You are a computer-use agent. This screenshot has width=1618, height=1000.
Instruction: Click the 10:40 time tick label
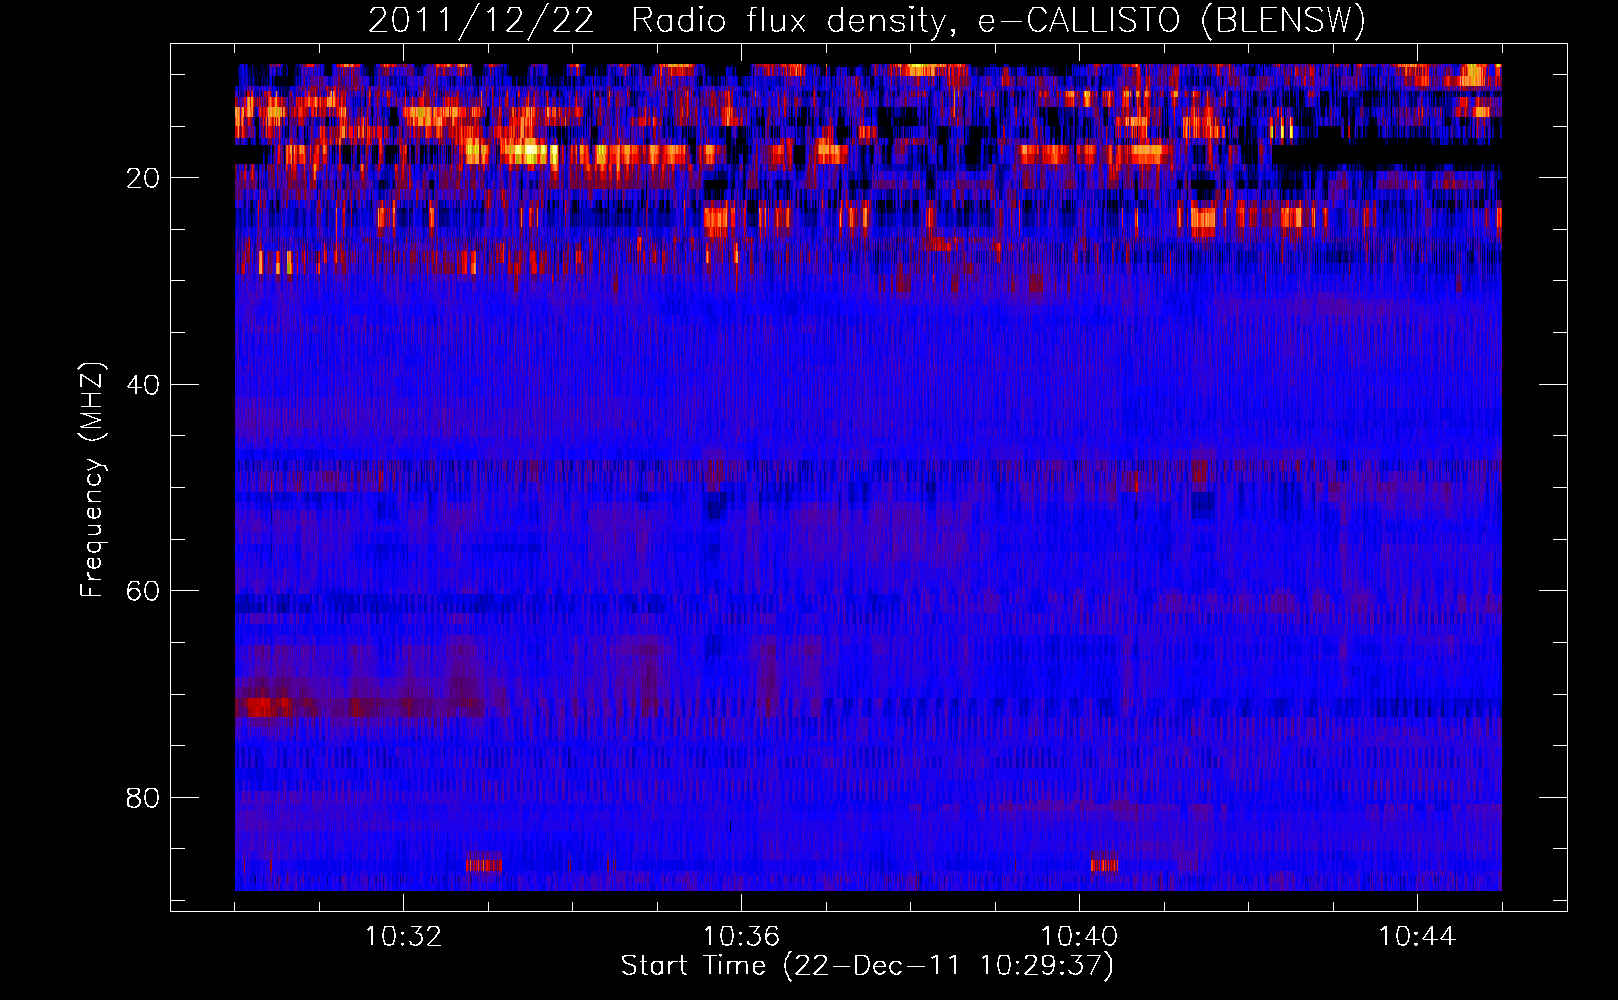[x=1079, y=937]
